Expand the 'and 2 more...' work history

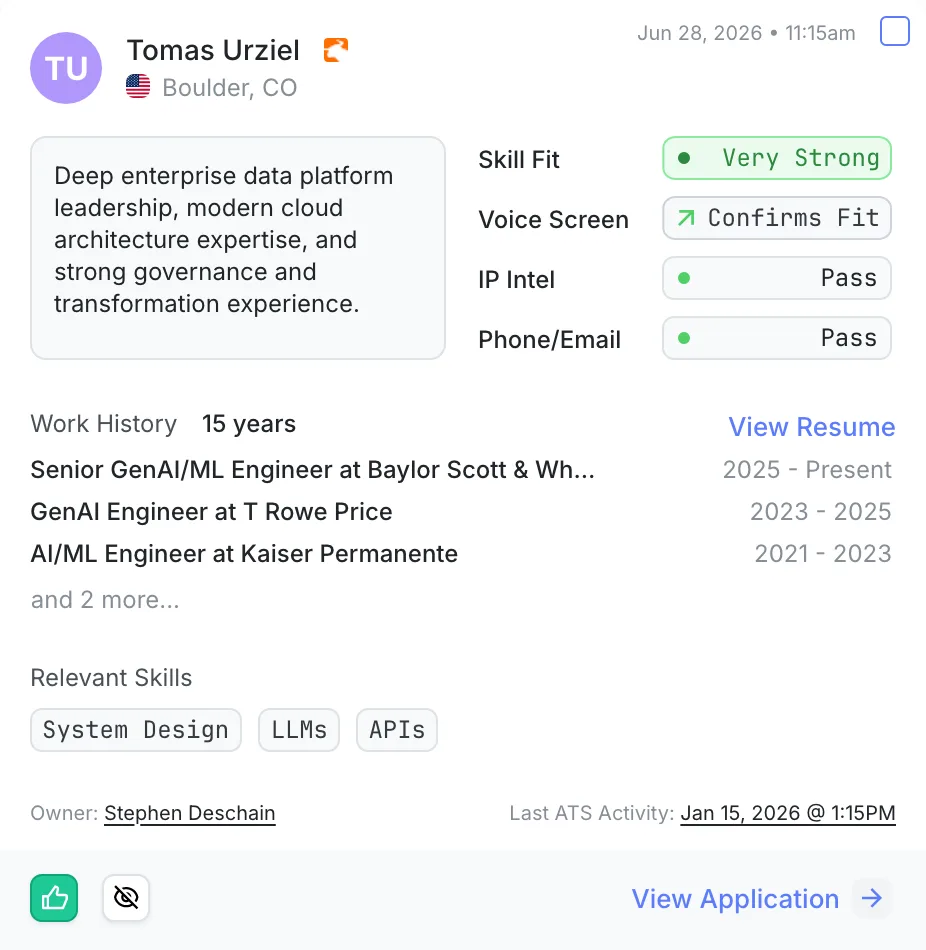click(x=105, y=600)
